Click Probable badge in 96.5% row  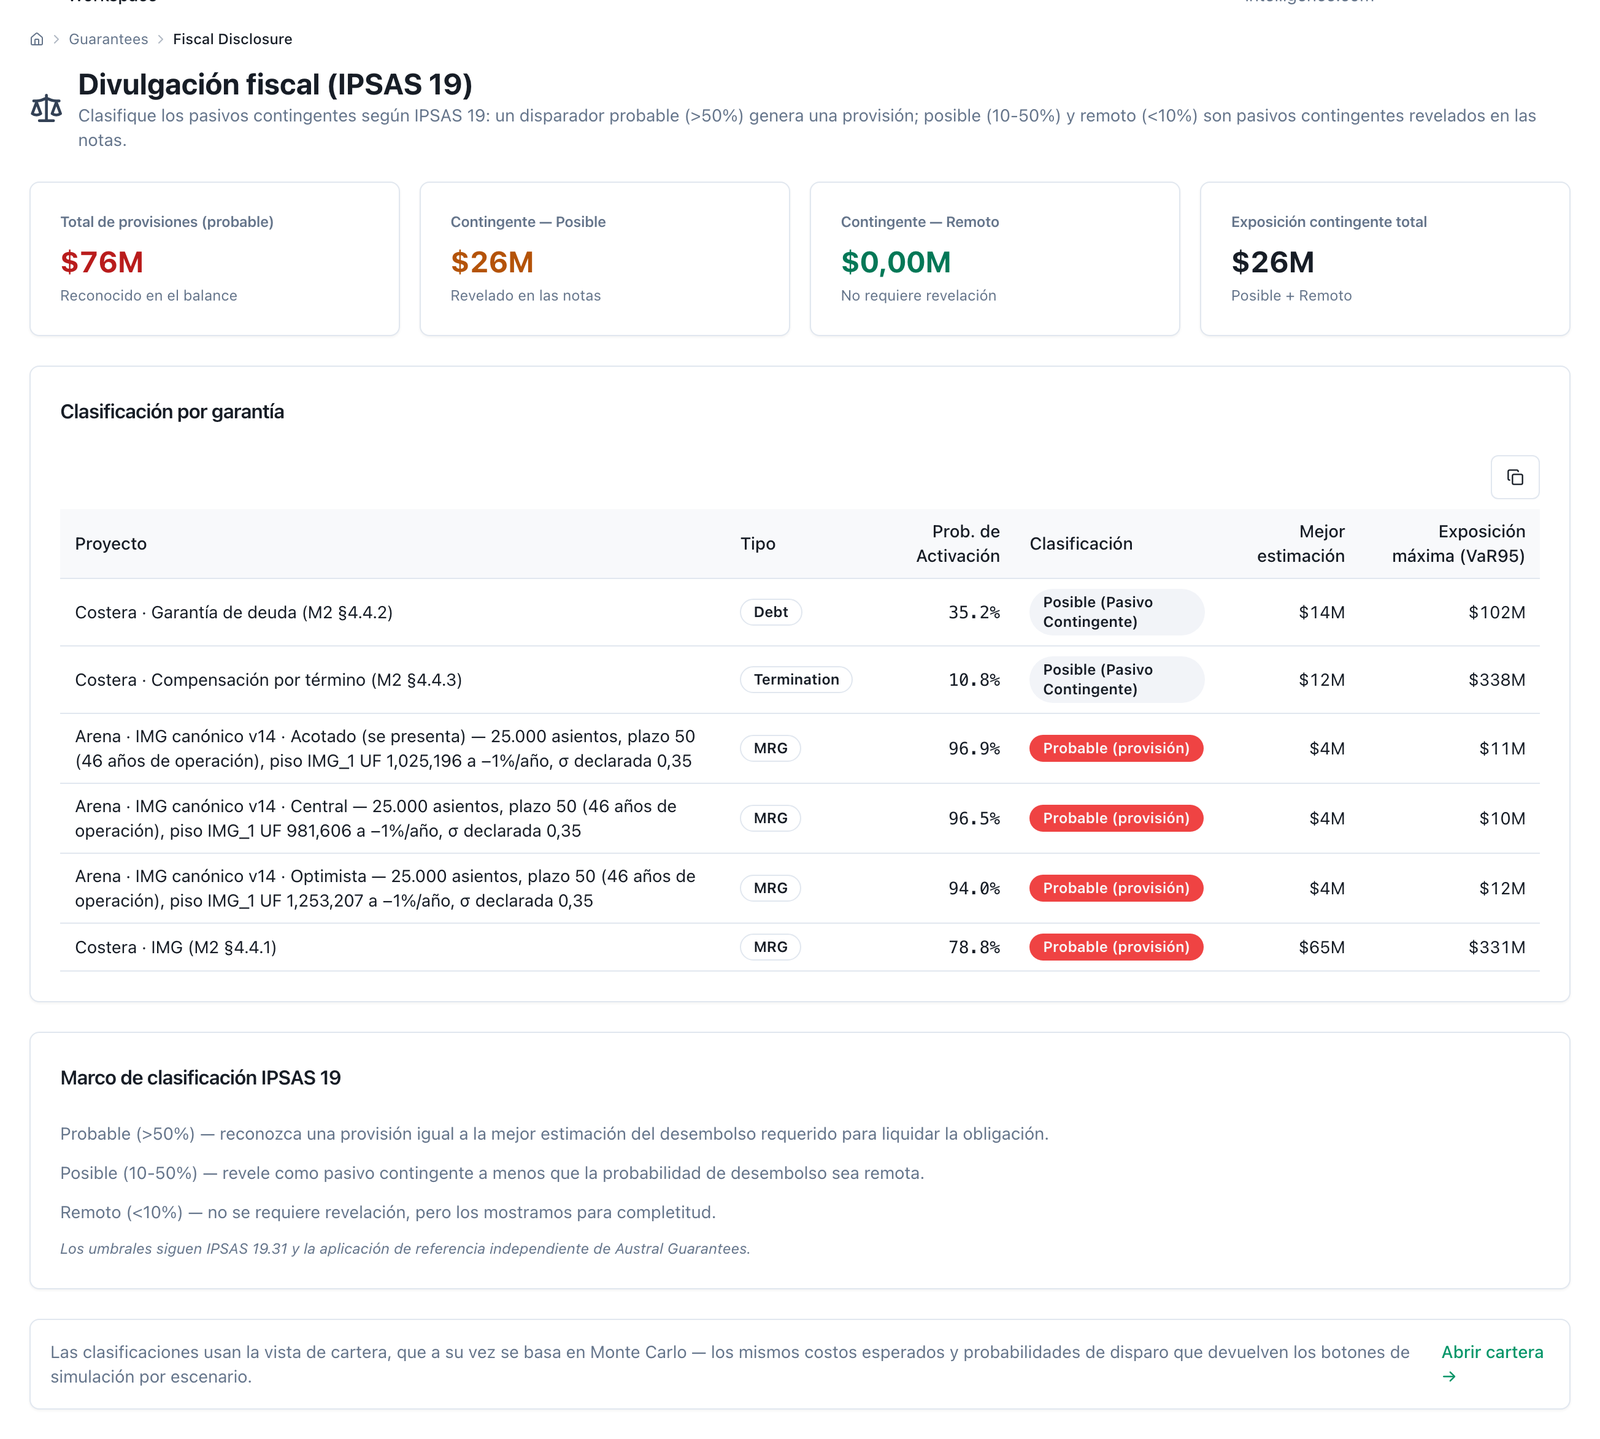1116,818
